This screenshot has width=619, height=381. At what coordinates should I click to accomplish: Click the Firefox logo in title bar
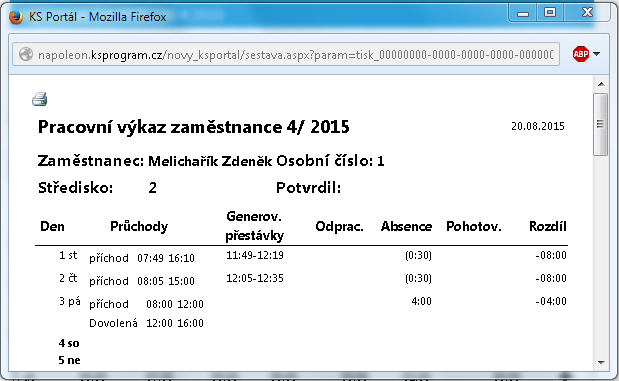(x=16, y=17)
